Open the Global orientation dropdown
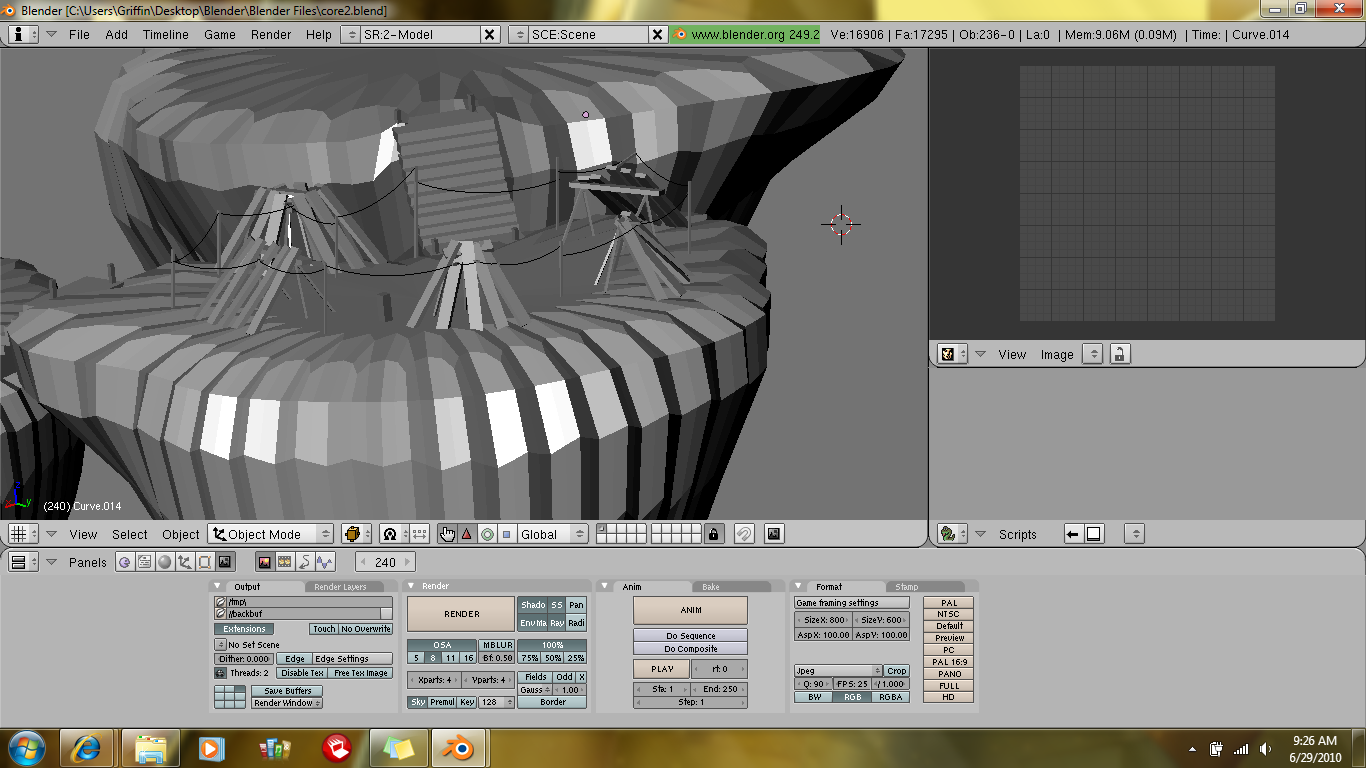 pyautogui.click(x=553, y=534)
